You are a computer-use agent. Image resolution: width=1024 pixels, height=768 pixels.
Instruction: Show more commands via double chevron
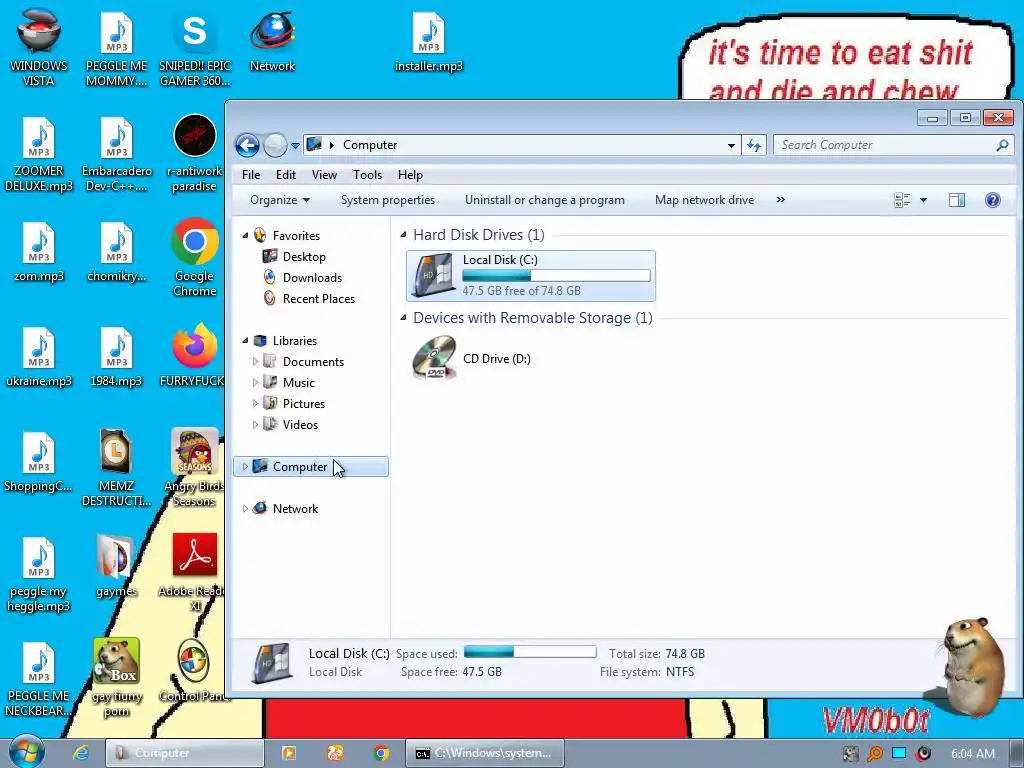[780, 200]
